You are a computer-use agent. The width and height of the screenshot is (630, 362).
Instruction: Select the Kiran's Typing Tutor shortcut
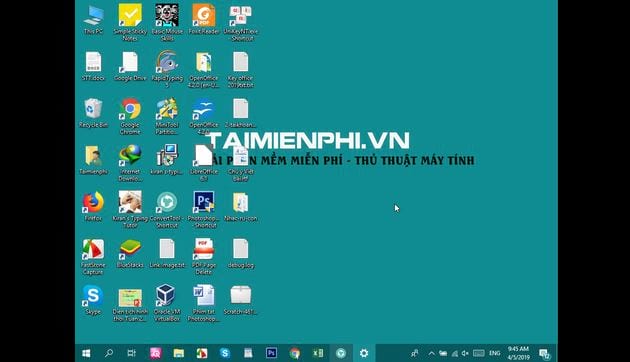pos(130,209)
